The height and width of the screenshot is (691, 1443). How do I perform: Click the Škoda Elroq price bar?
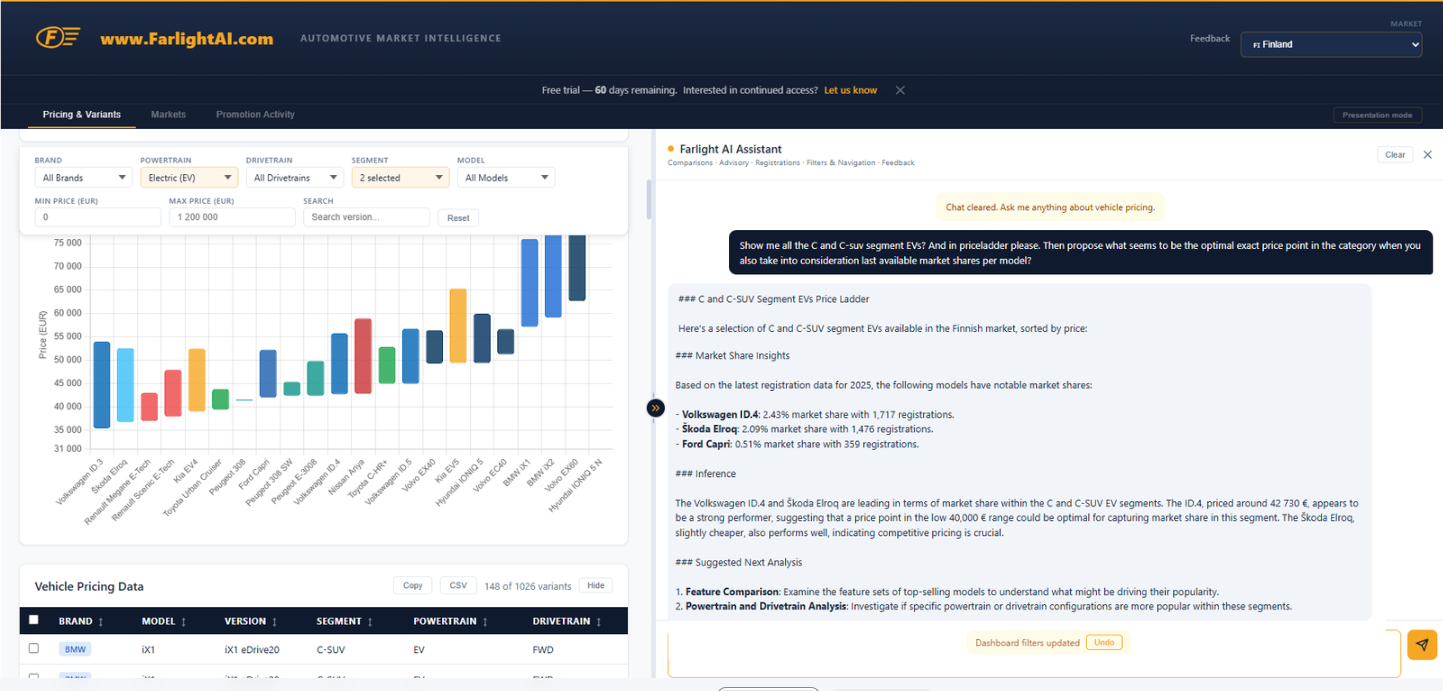point(125,385)
